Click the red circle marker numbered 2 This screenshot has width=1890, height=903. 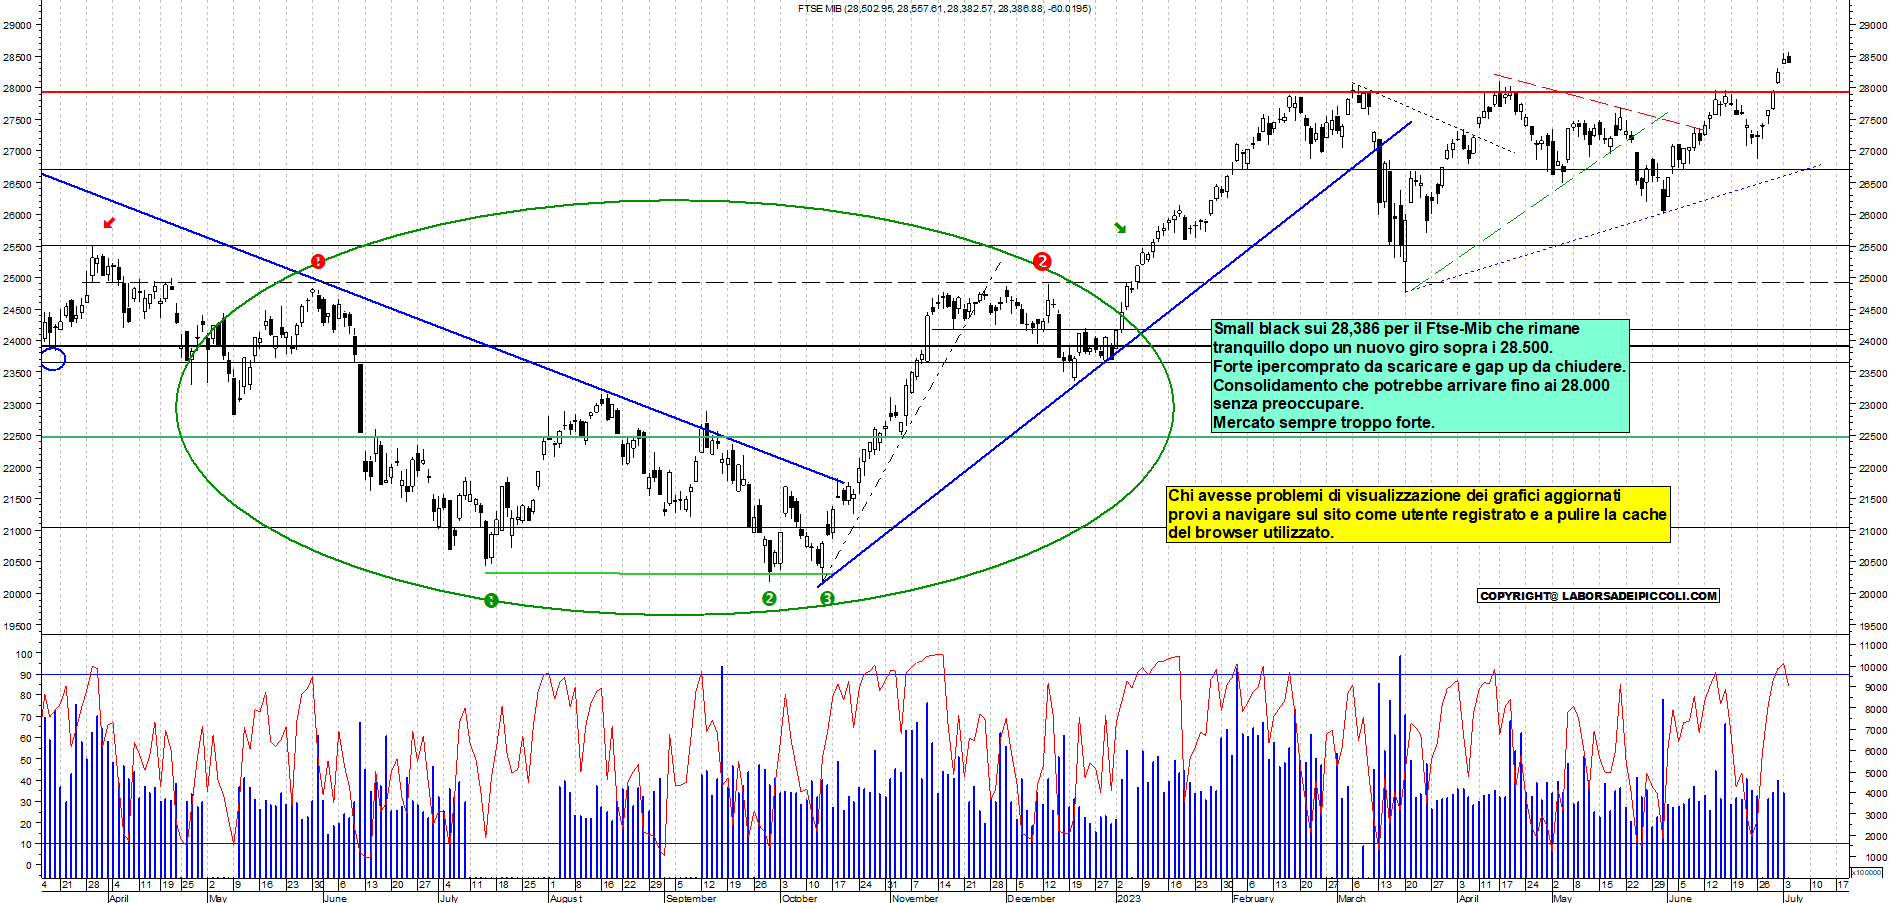pyautogui.click(x=1042, y=261)
